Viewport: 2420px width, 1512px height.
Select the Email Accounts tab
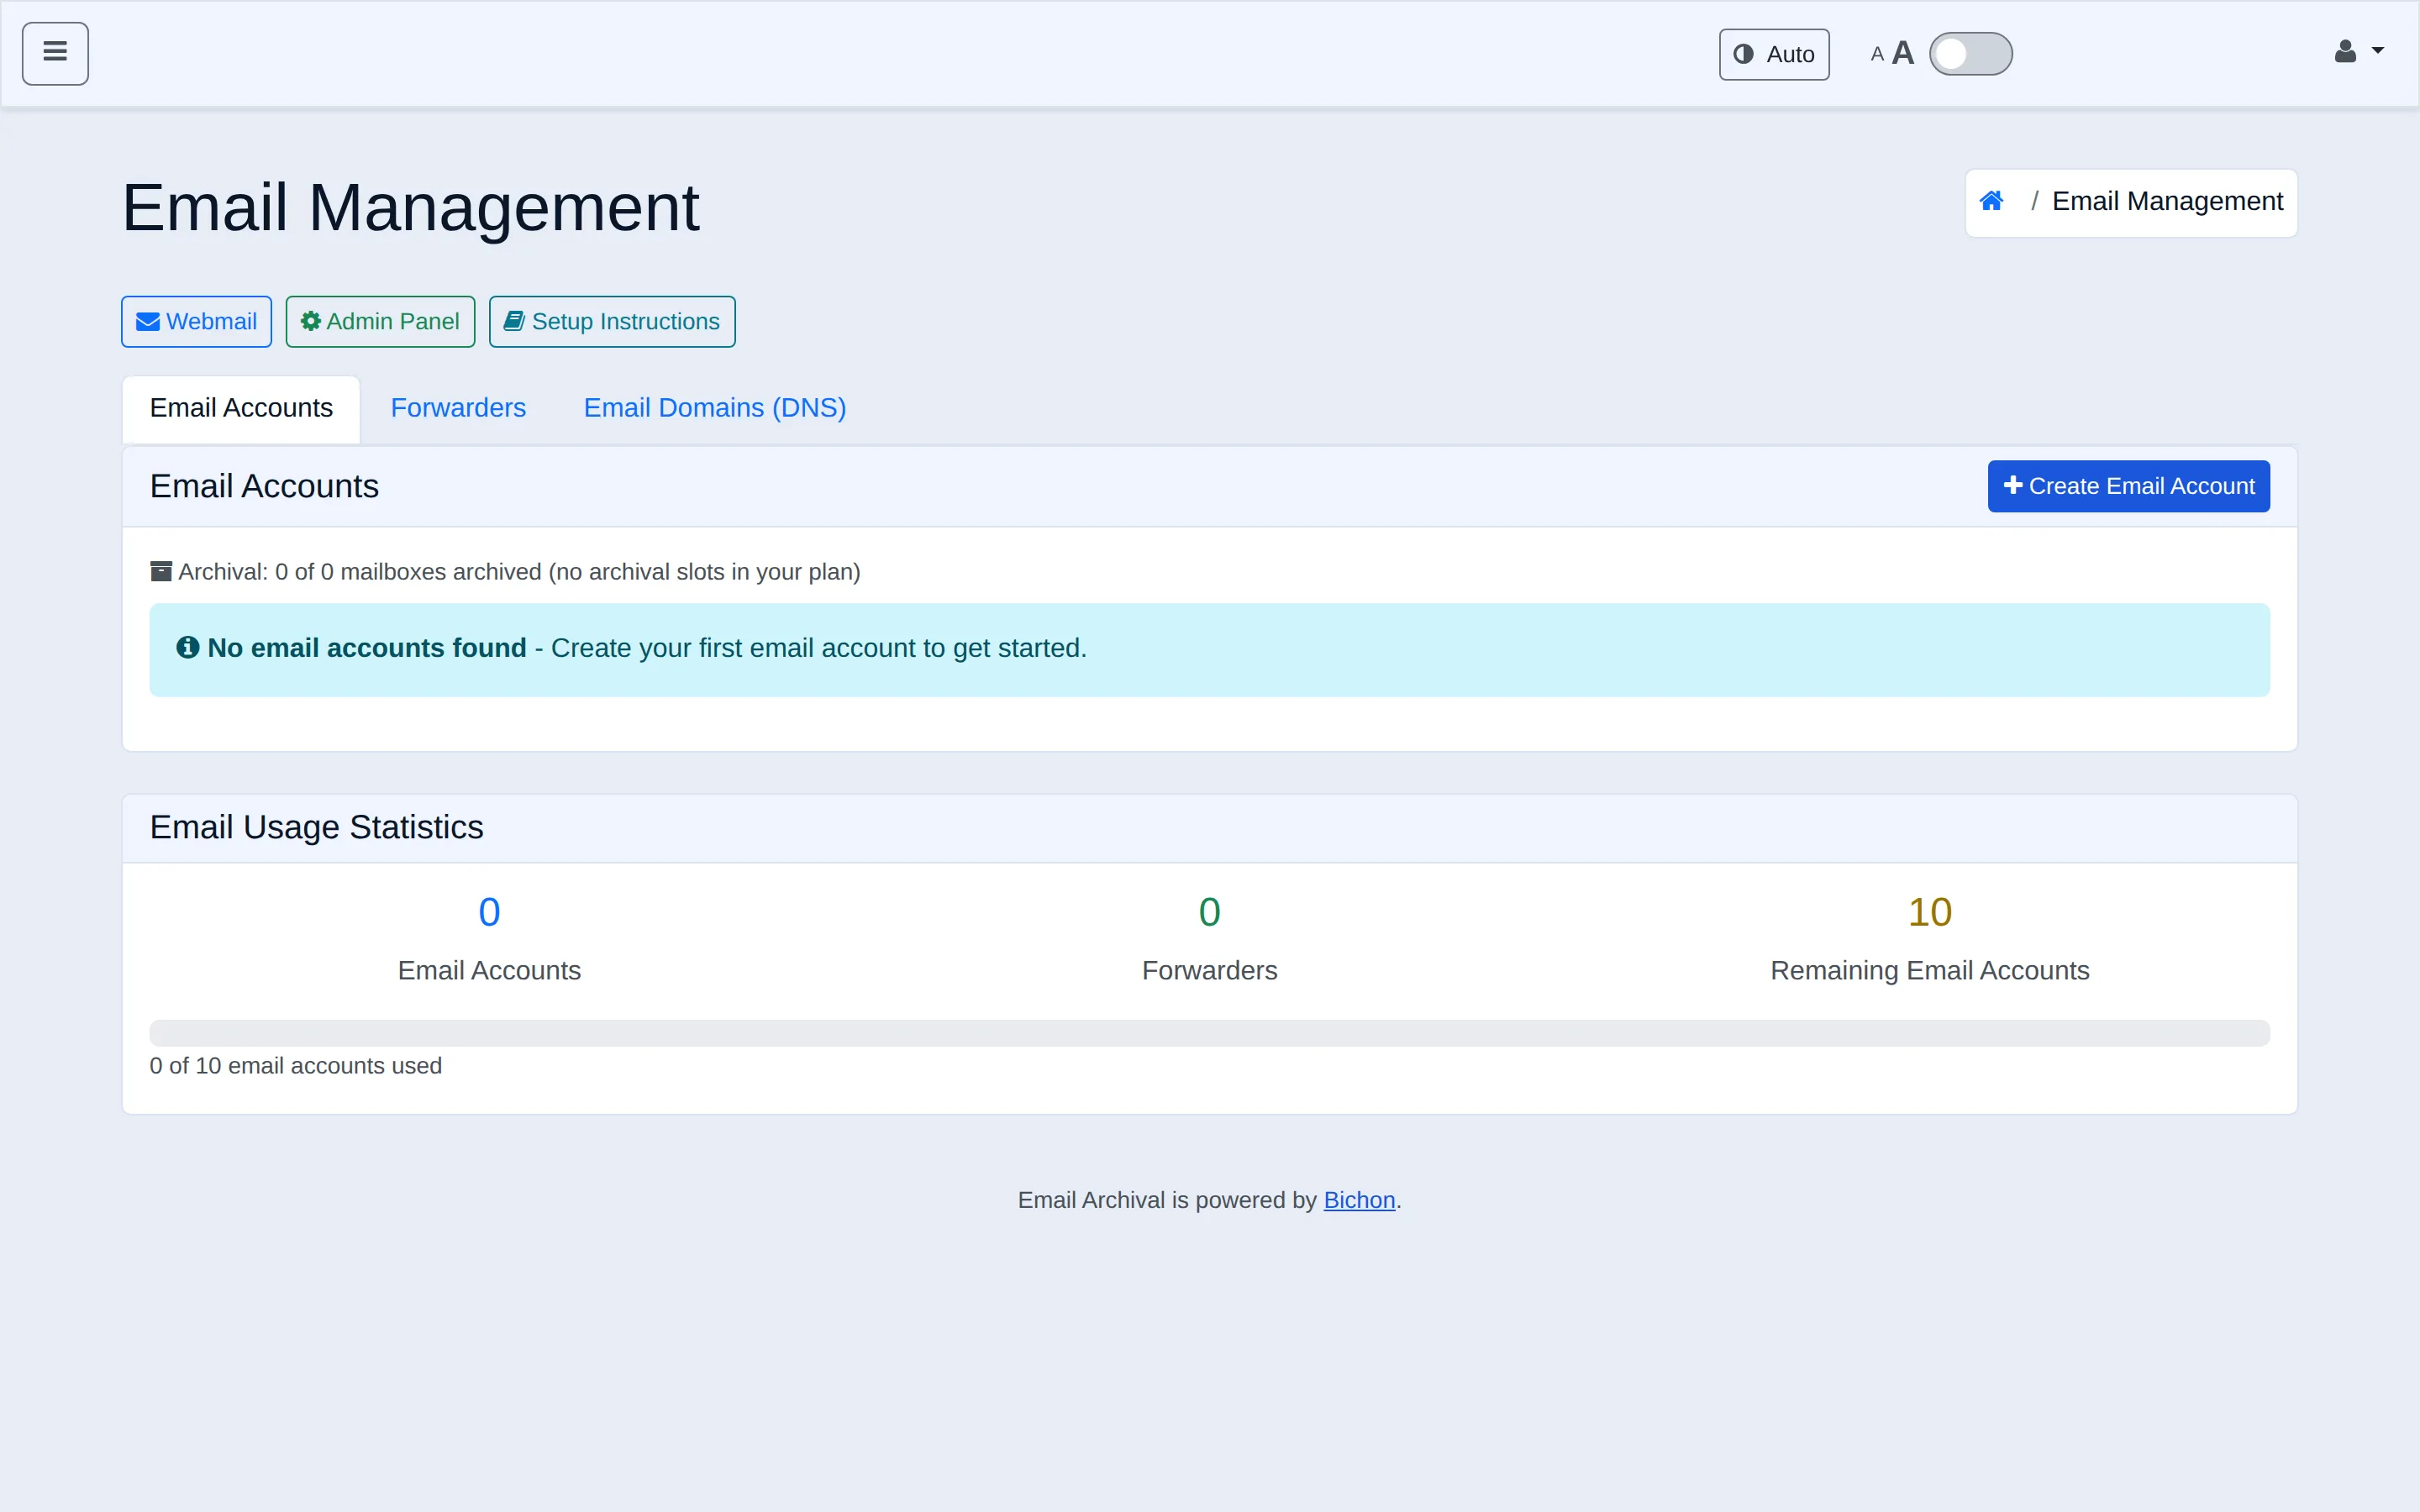[241, 408]
